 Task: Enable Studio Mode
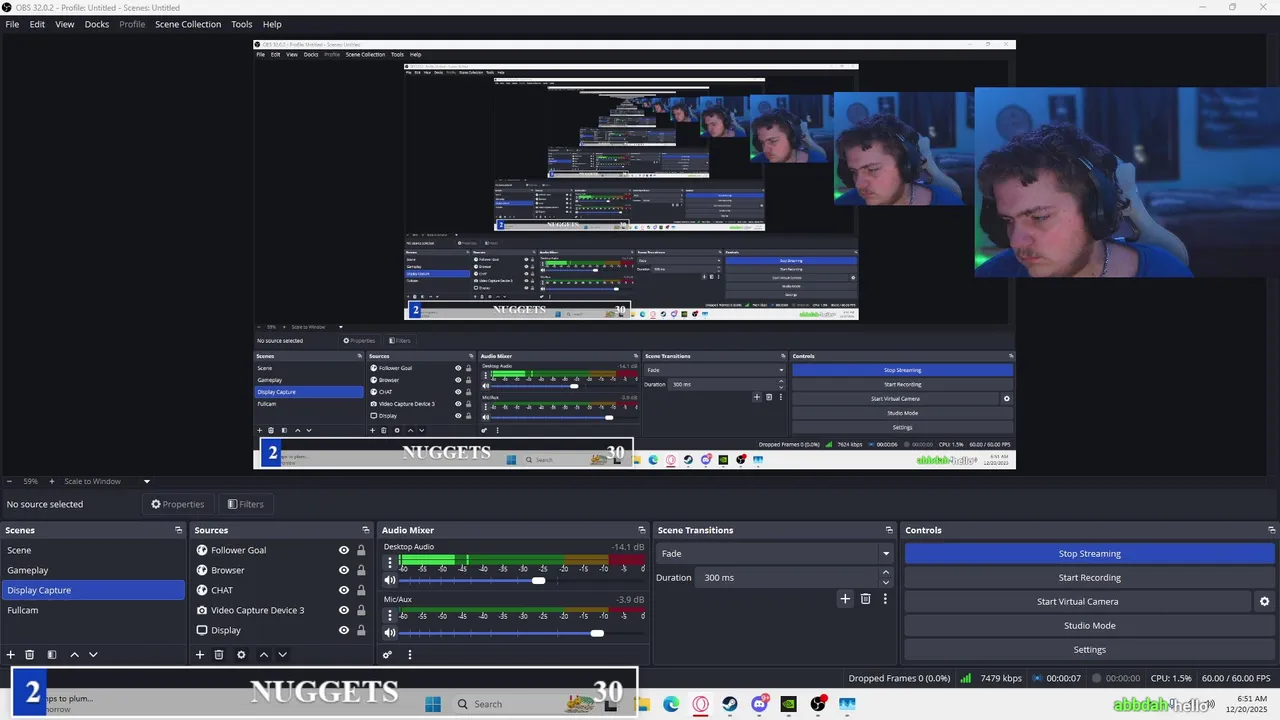(1089, 625)
